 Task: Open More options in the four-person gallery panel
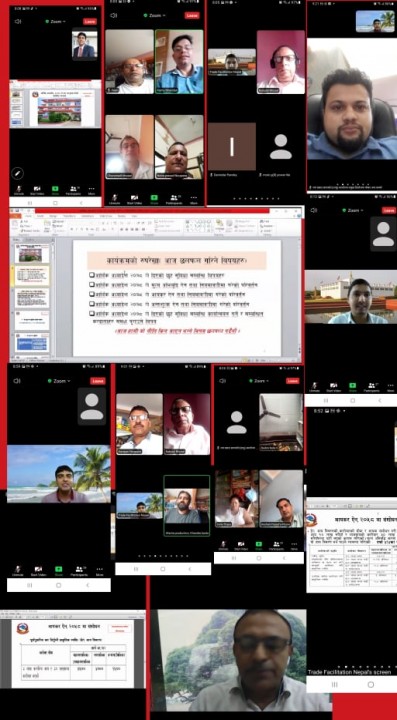[194, 199]
